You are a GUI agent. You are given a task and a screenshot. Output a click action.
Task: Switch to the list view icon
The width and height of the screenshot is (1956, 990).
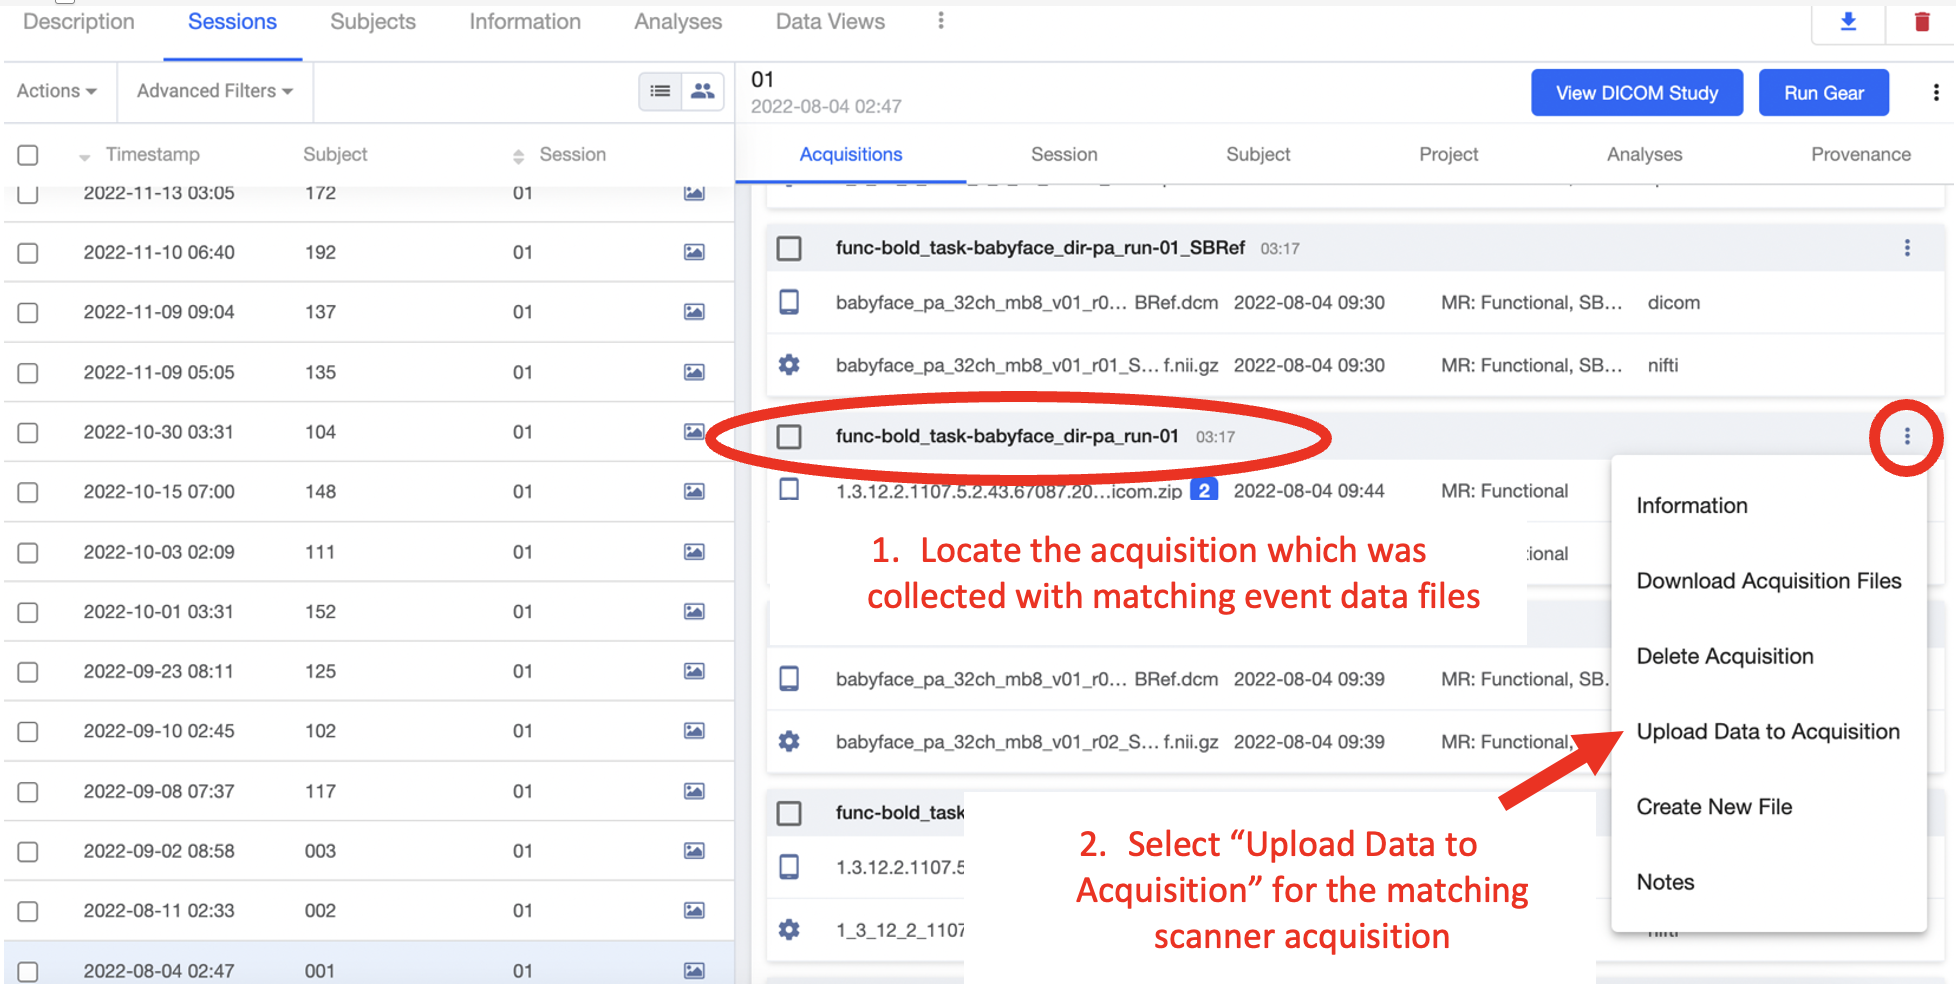point(660,91)
